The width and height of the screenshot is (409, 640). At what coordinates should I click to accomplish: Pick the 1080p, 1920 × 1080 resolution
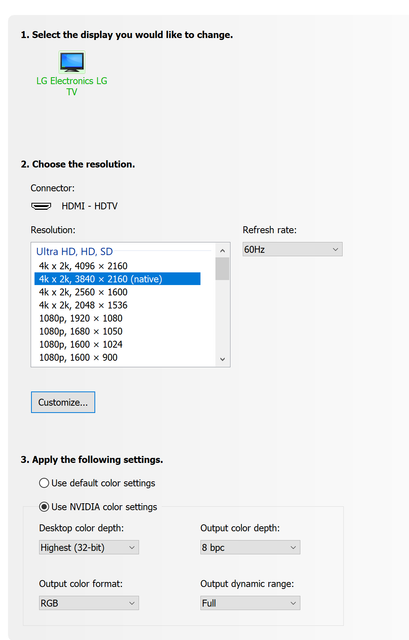[117, 318]
